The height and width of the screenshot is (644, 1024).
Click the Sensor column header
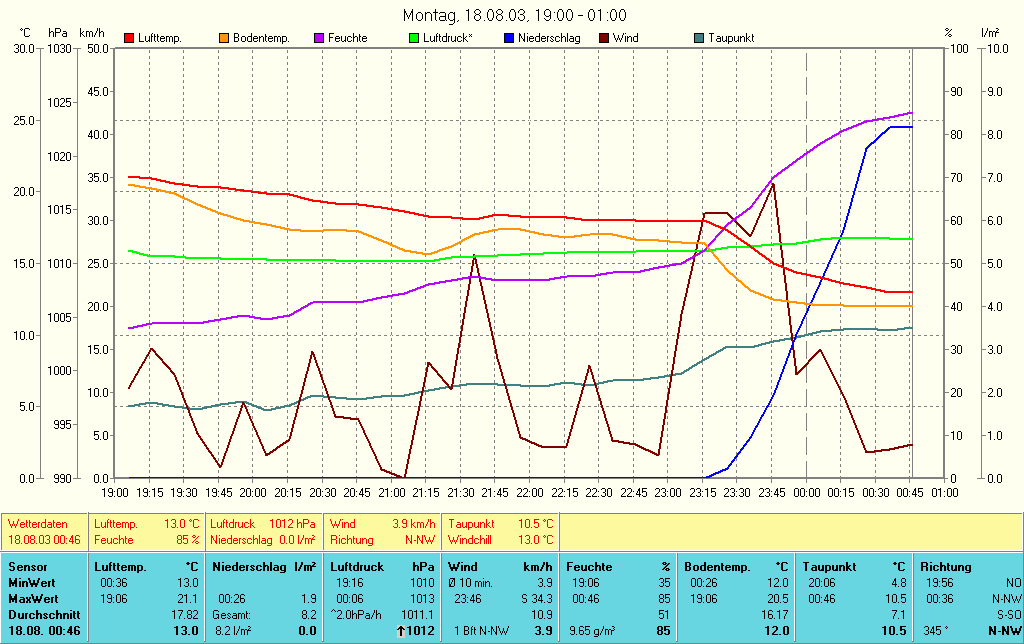27,567
